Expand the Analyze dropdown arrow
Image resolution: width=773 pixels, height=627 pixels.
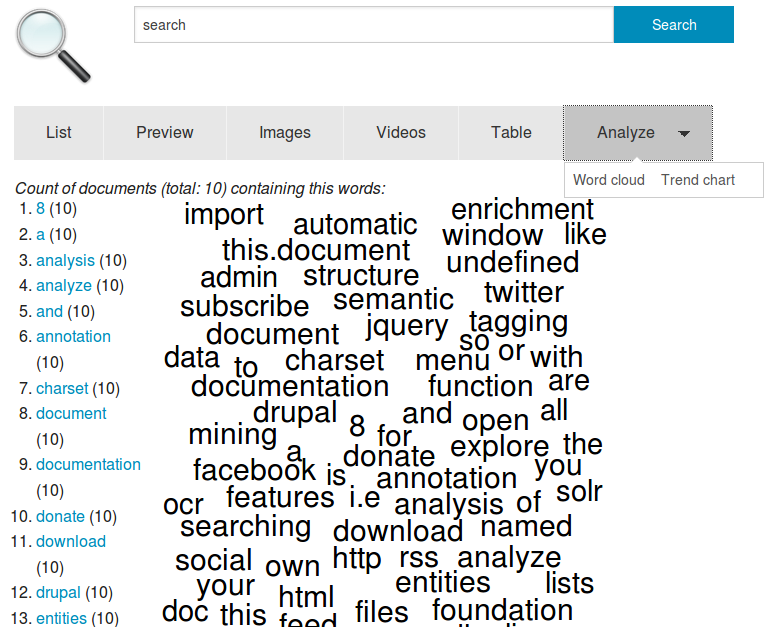(684, 134)
